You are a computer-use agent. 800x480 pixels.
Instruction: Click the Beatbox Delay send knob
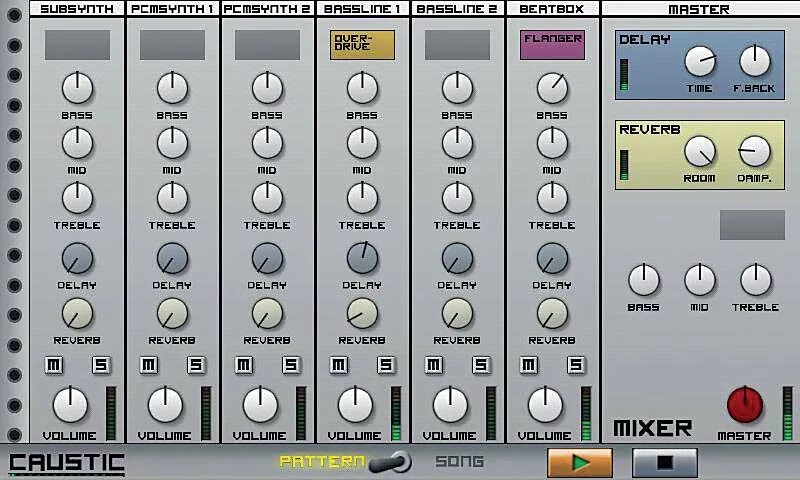pos(552,258)
